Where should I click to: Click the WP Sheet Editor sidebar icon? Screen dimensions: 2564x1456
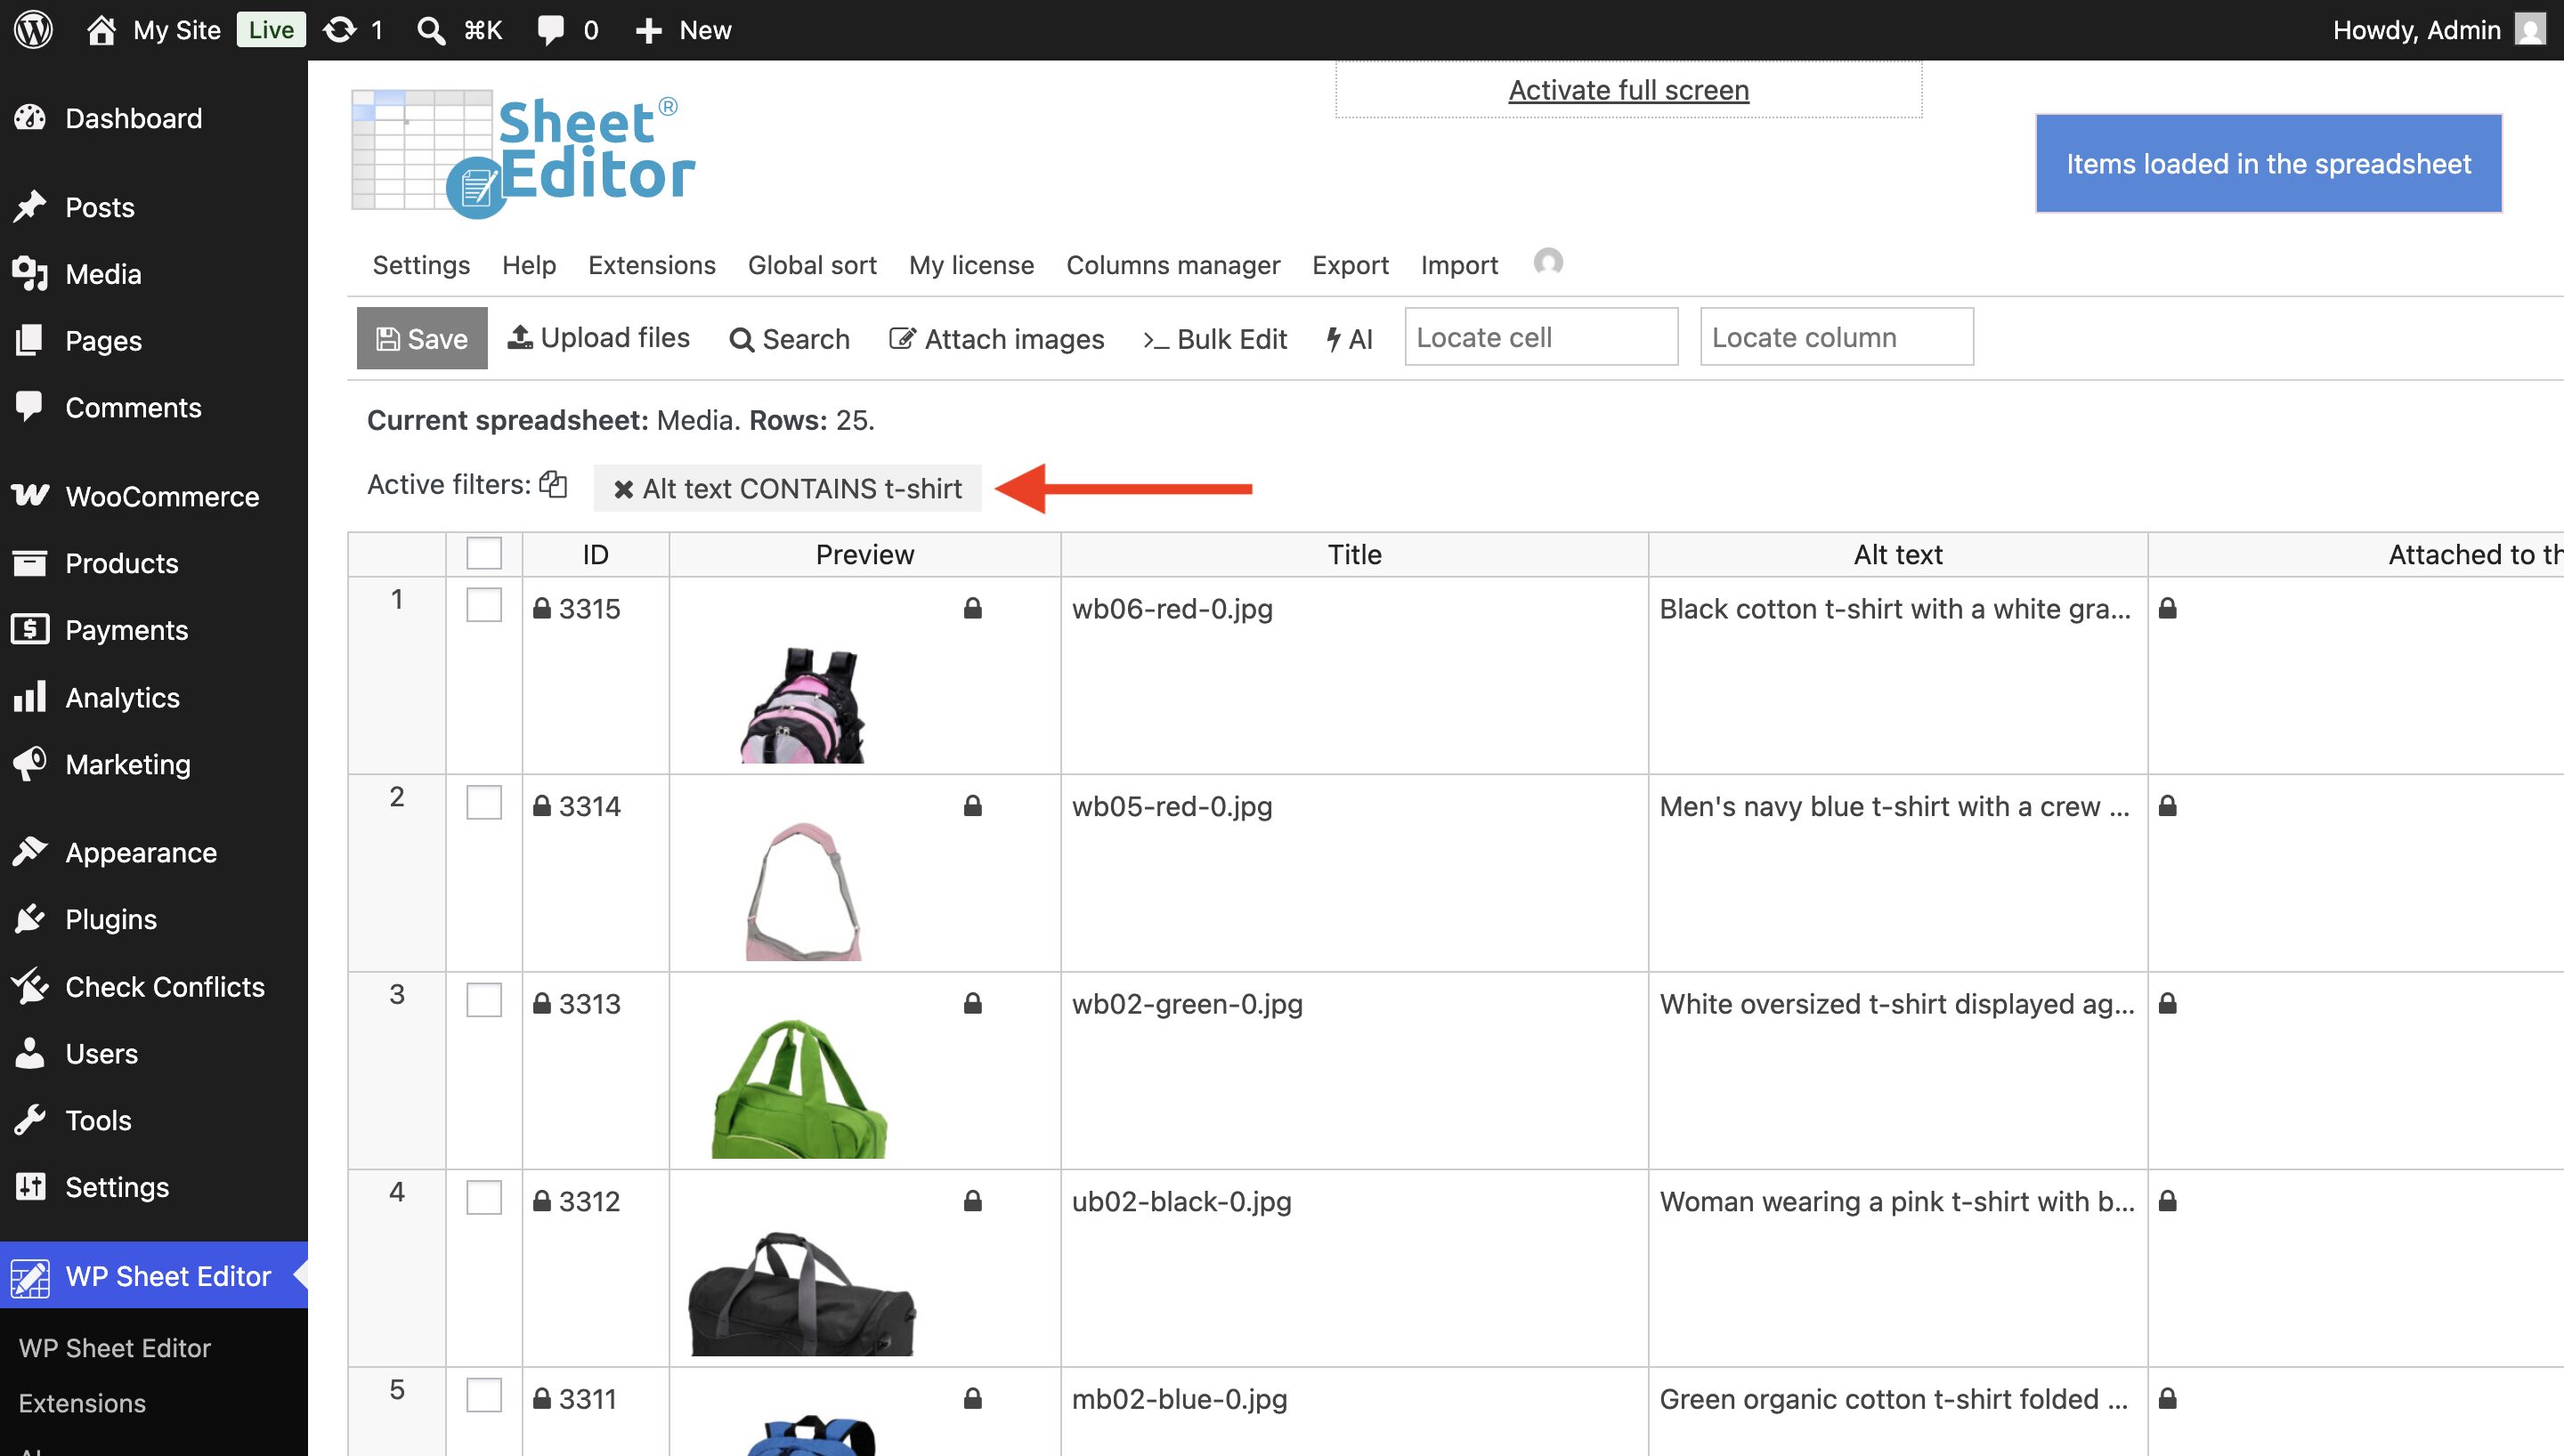[x=30, y=1277]
